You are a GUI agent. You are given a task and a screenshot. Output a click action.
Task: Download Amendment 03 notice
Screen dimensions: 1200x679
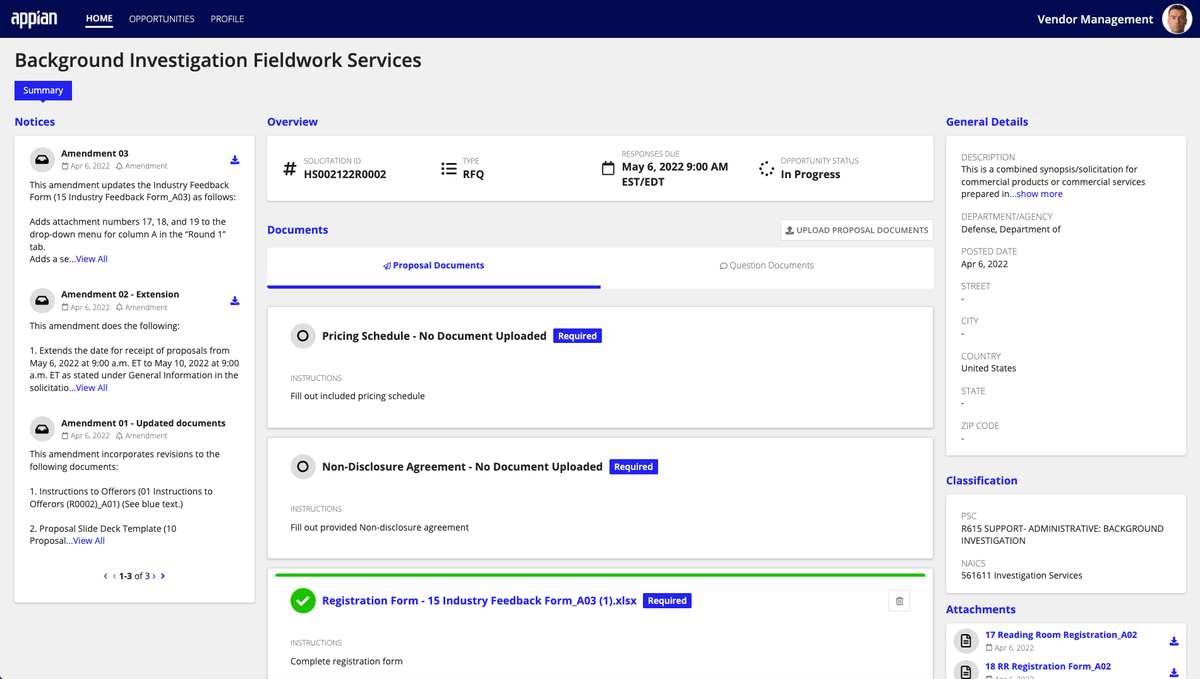pos(235,159)
